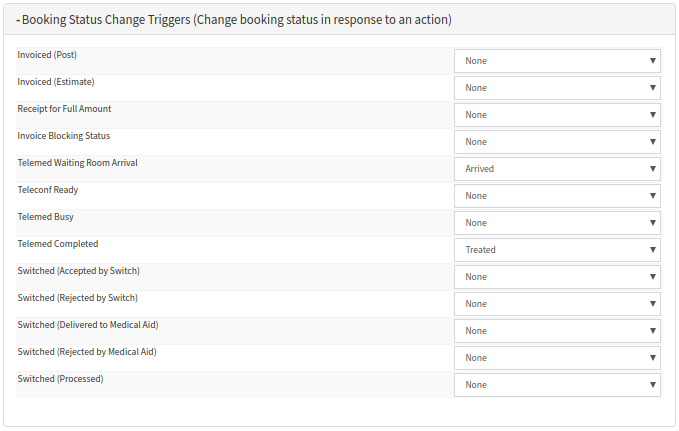Click the Switched (Processed) row label
The height and width of the screenshot is (431, 679).
pos(60,379)
